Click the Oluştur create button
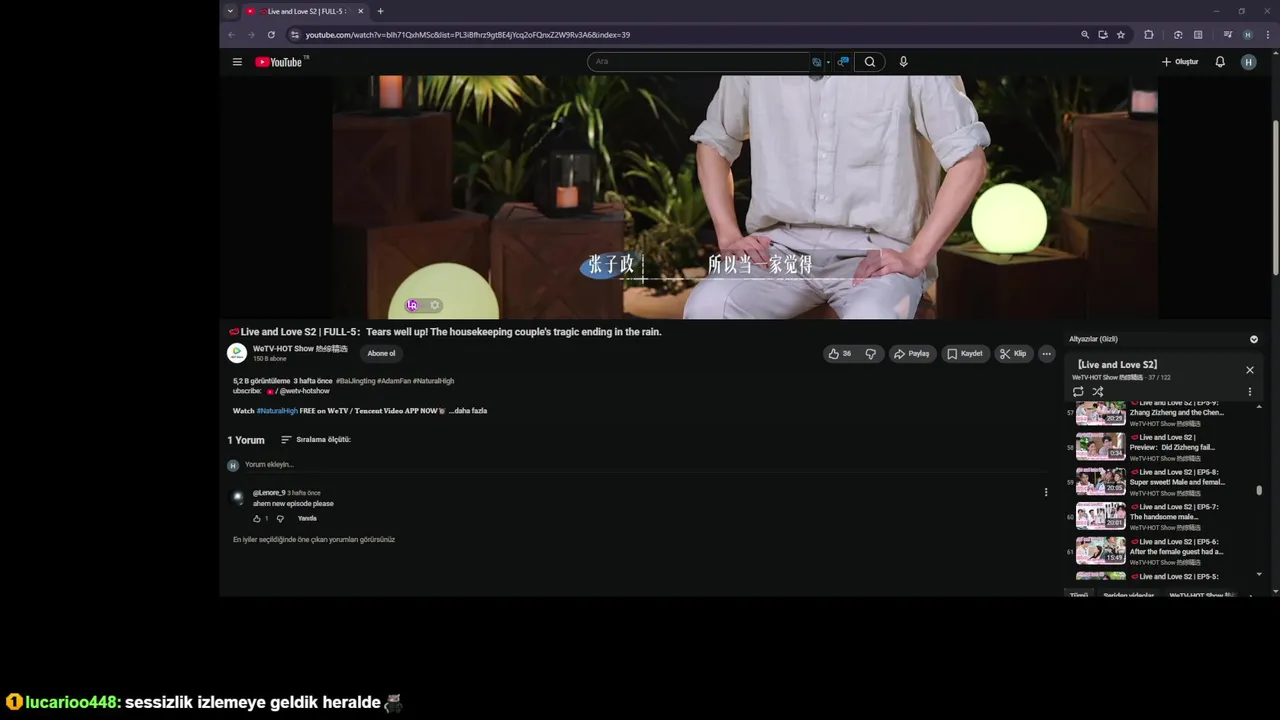The width and height of the screenshot is (1280, 720). tap(1180, 62)
